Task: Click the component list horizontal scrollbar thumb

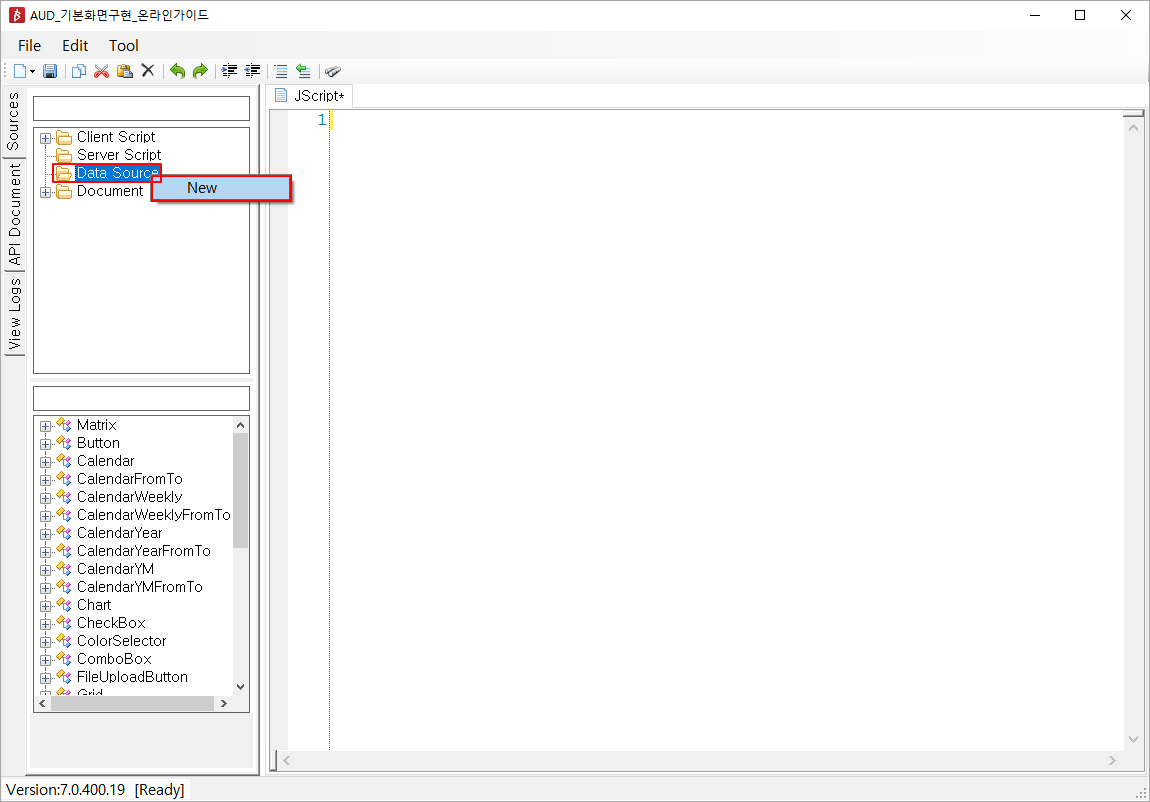Action: point(132,703)
